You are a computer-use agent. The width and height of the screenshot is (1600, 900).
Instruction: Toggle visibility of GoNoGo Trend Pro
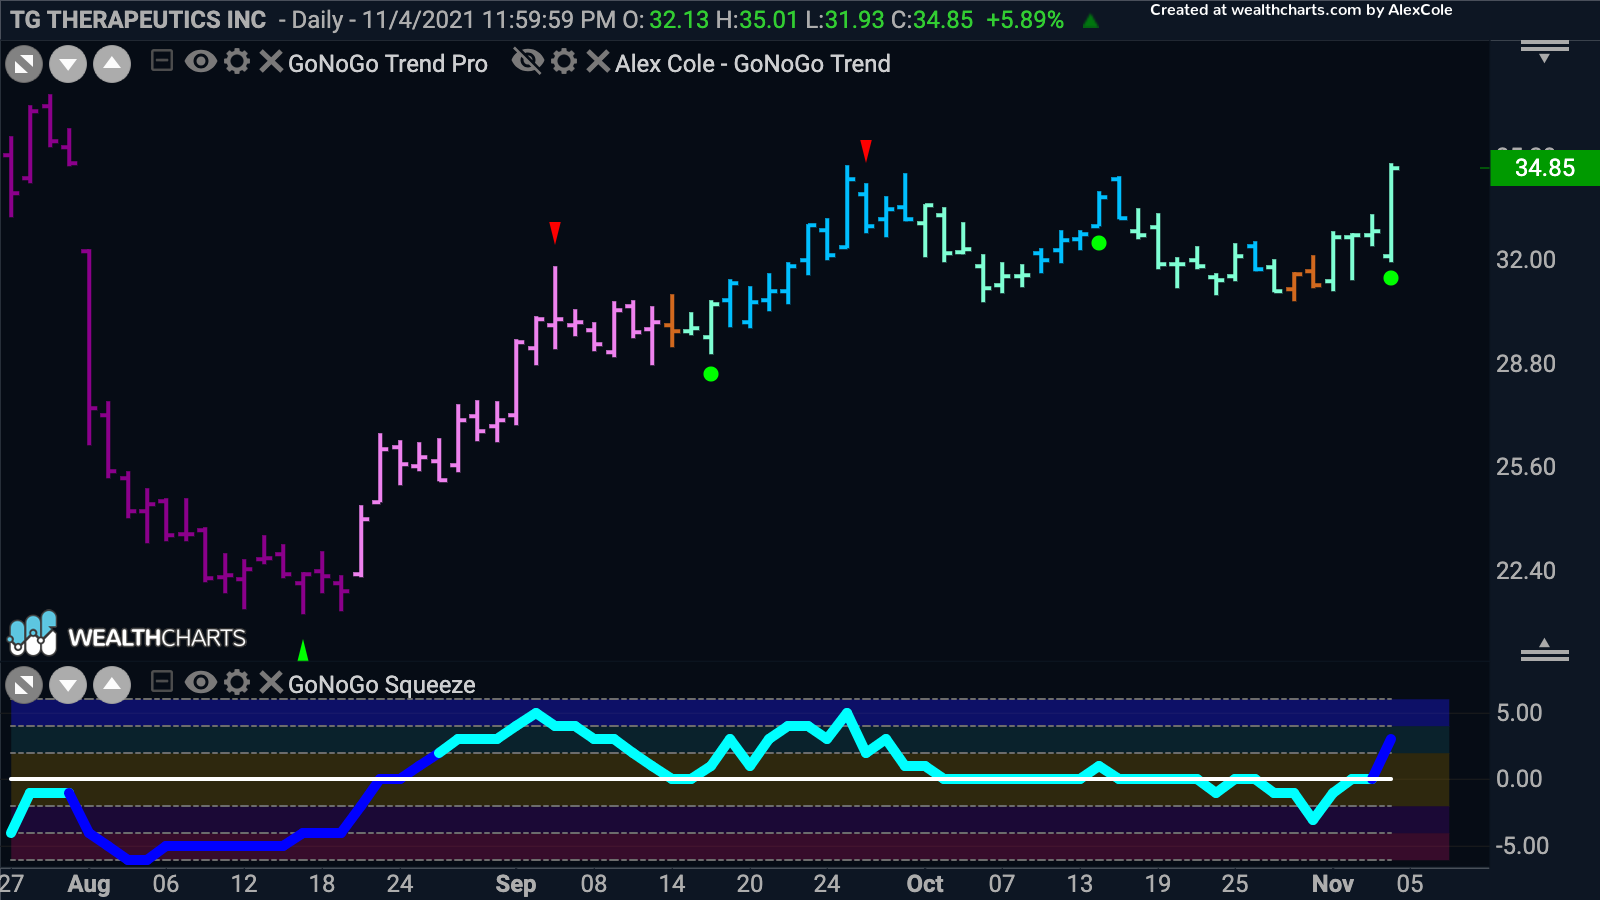point(201,62)
